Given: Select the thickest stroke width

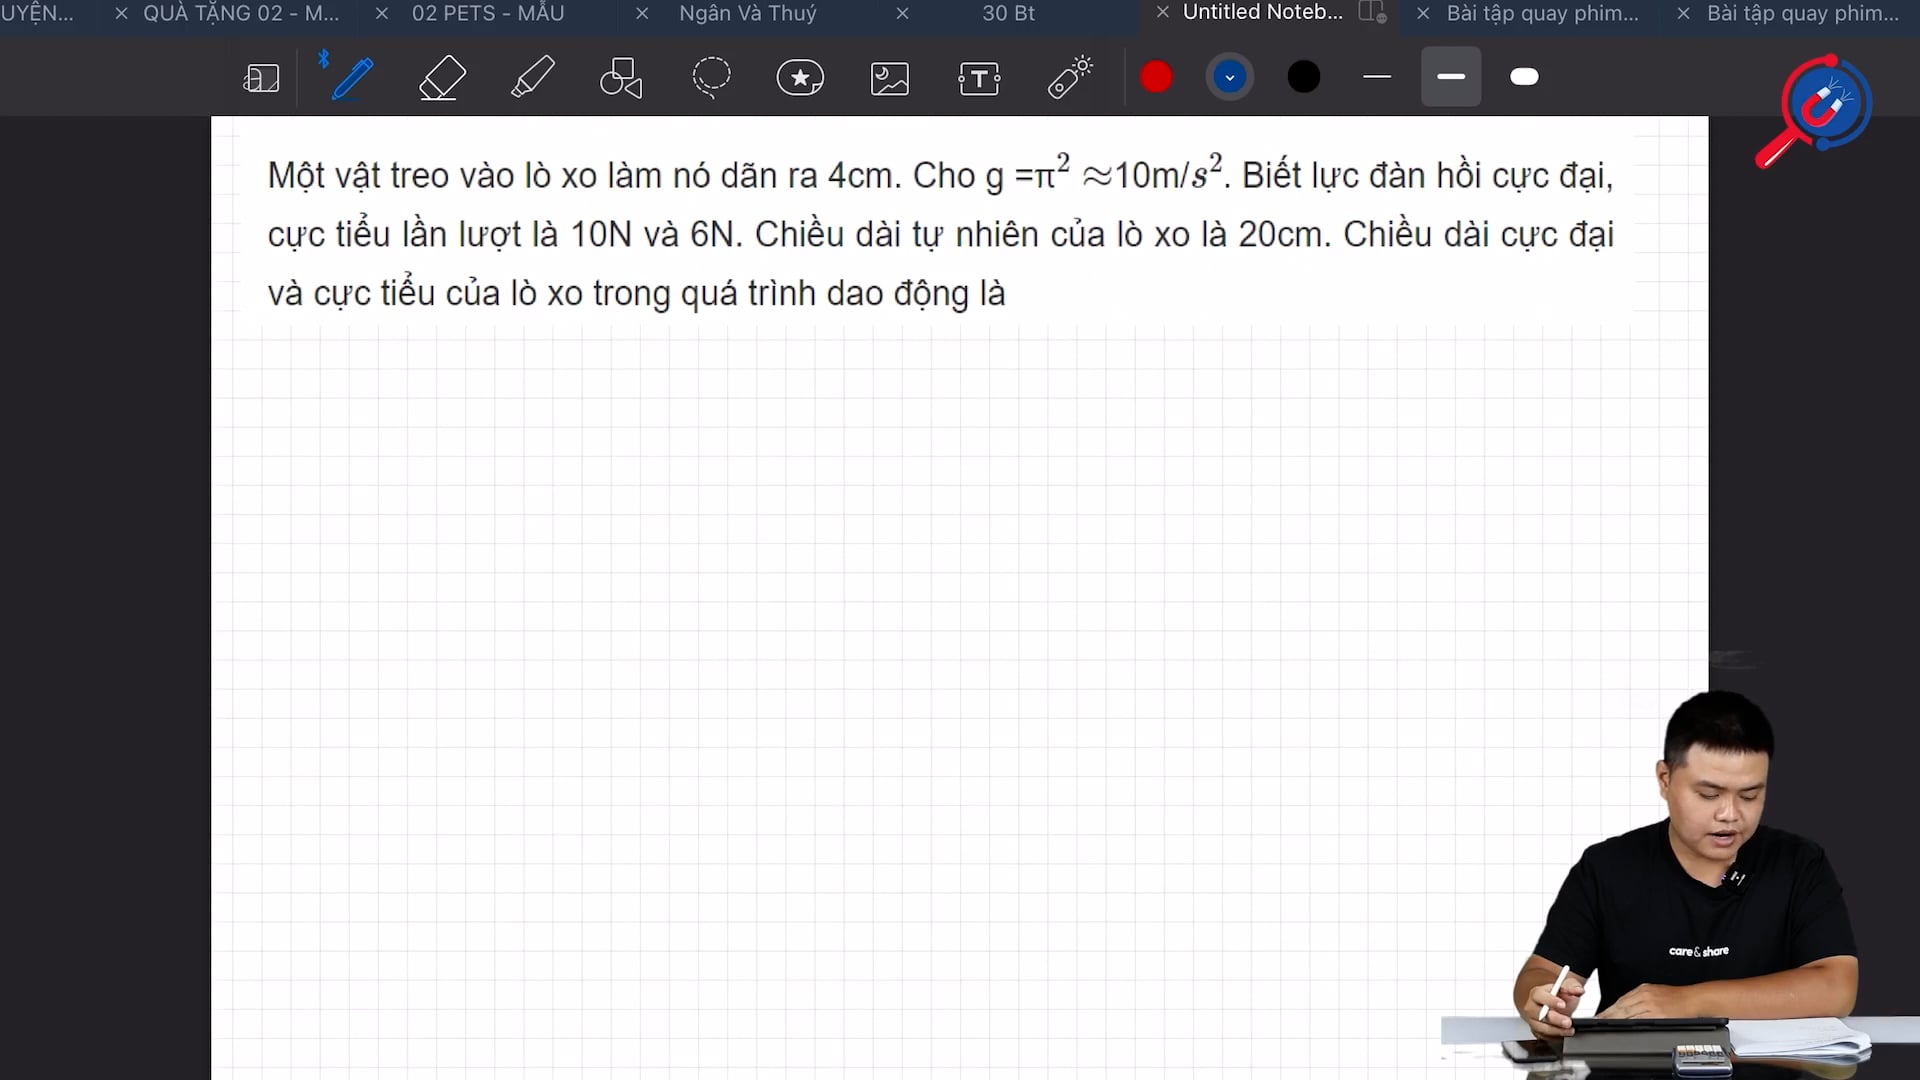Looking at the screenshot, I should [x=1524, y=77].
